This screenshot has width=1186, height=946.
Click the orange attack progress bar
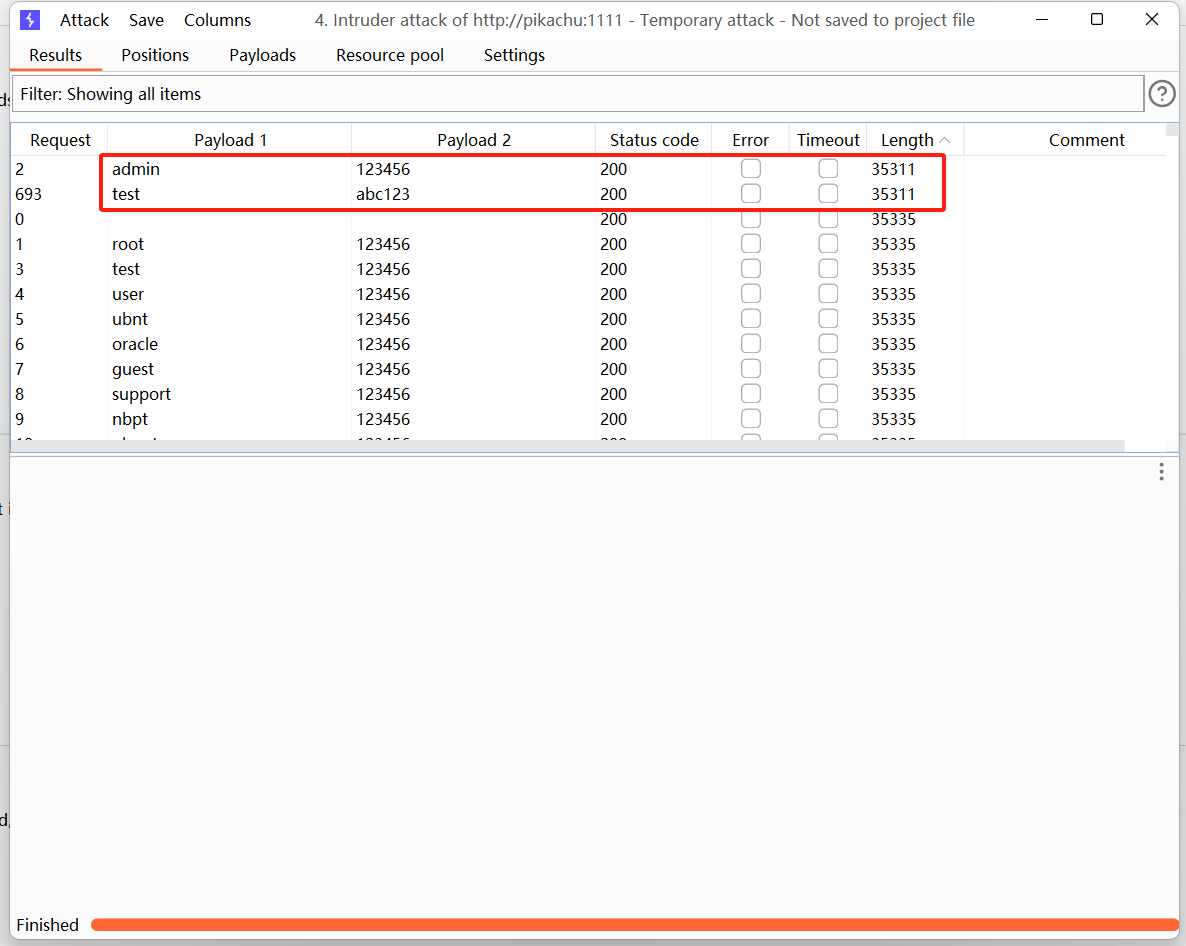[x=635, y=925]
